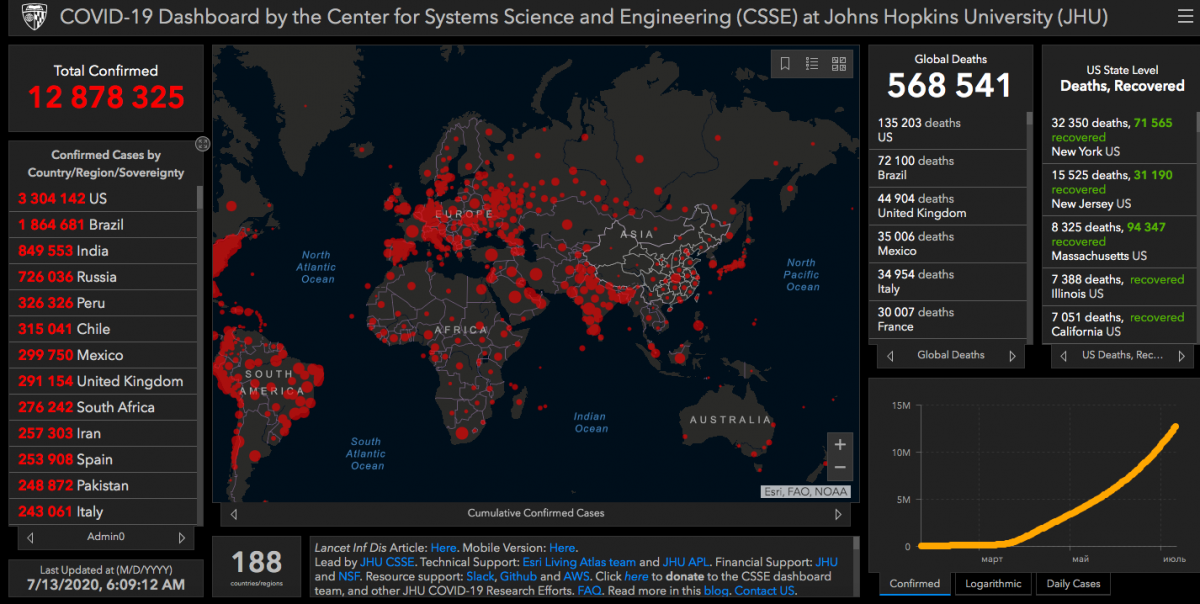Select Spain row in confirmed cases list
The height and width of the screenshot is (604, 1200).
point(104,459)
